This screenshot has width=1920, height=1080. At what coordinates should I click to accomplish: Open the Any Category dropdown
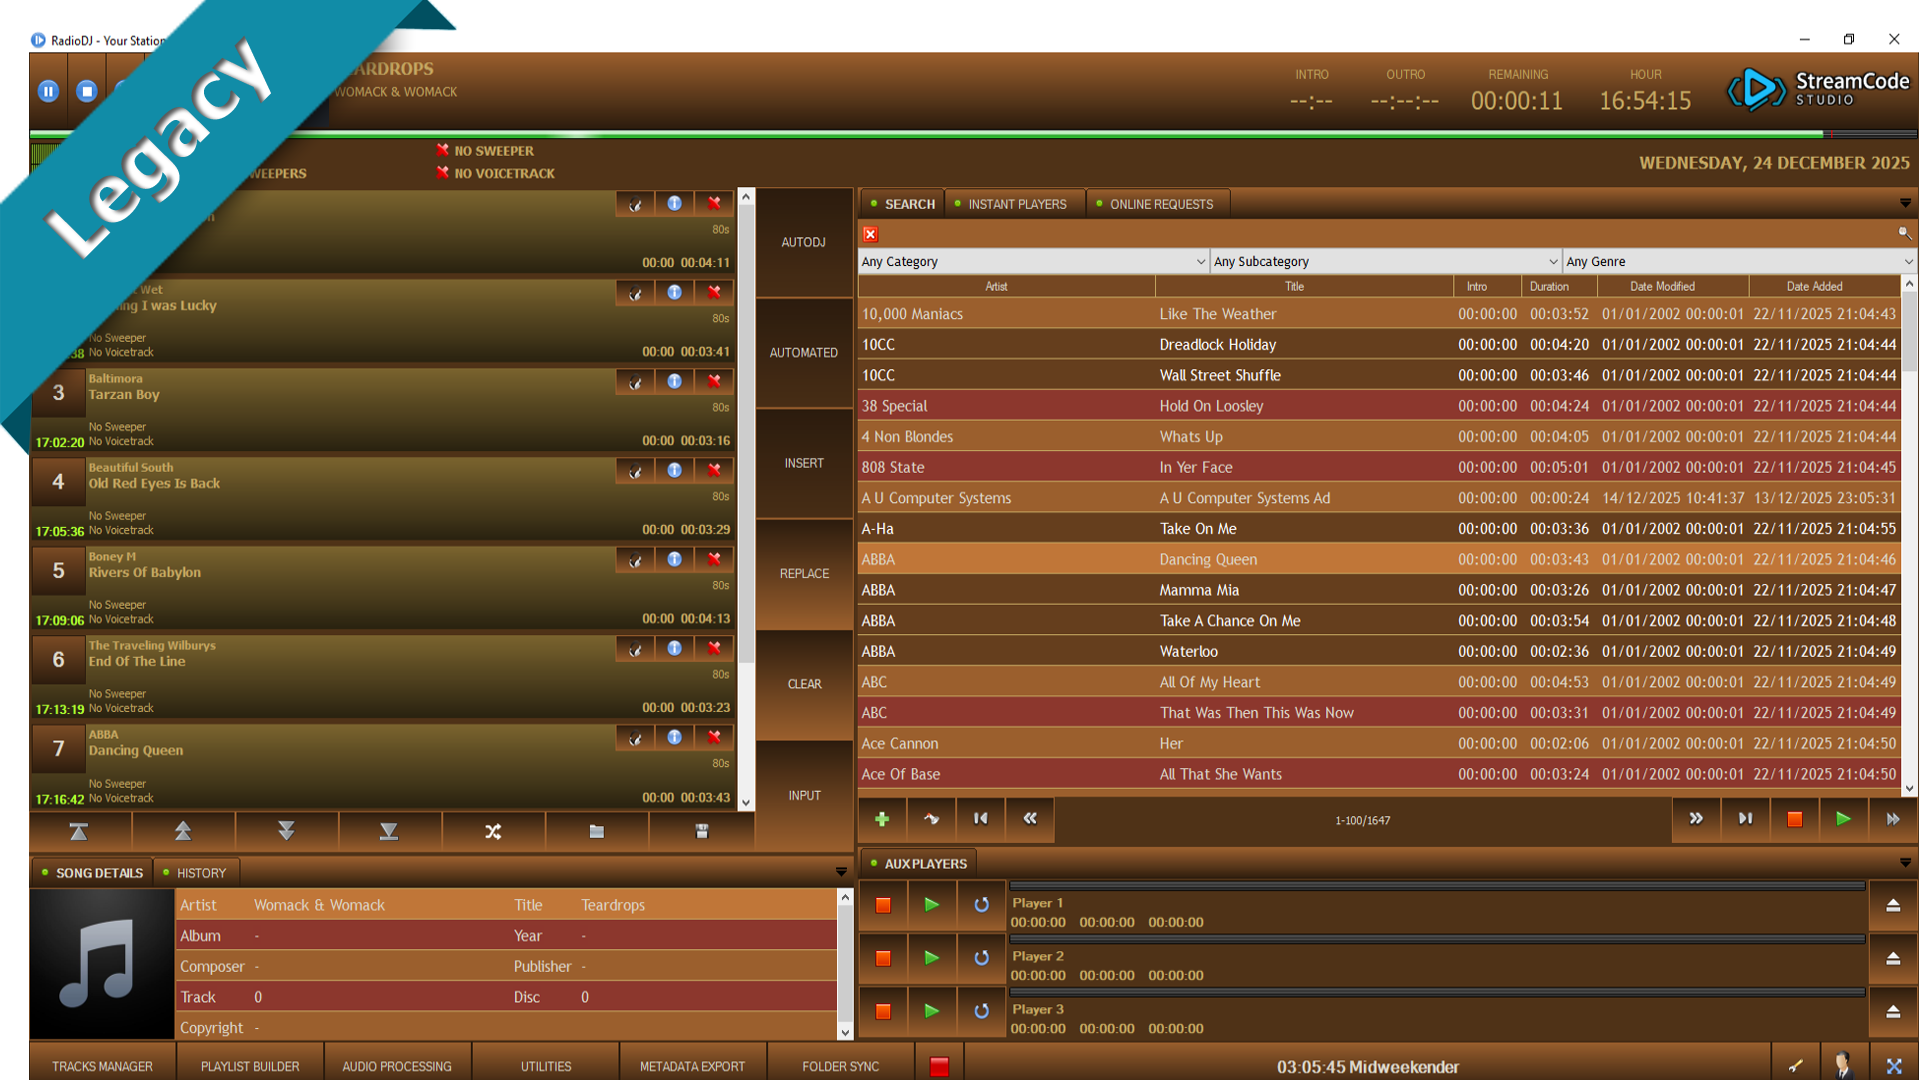(x=1031, y=261)
